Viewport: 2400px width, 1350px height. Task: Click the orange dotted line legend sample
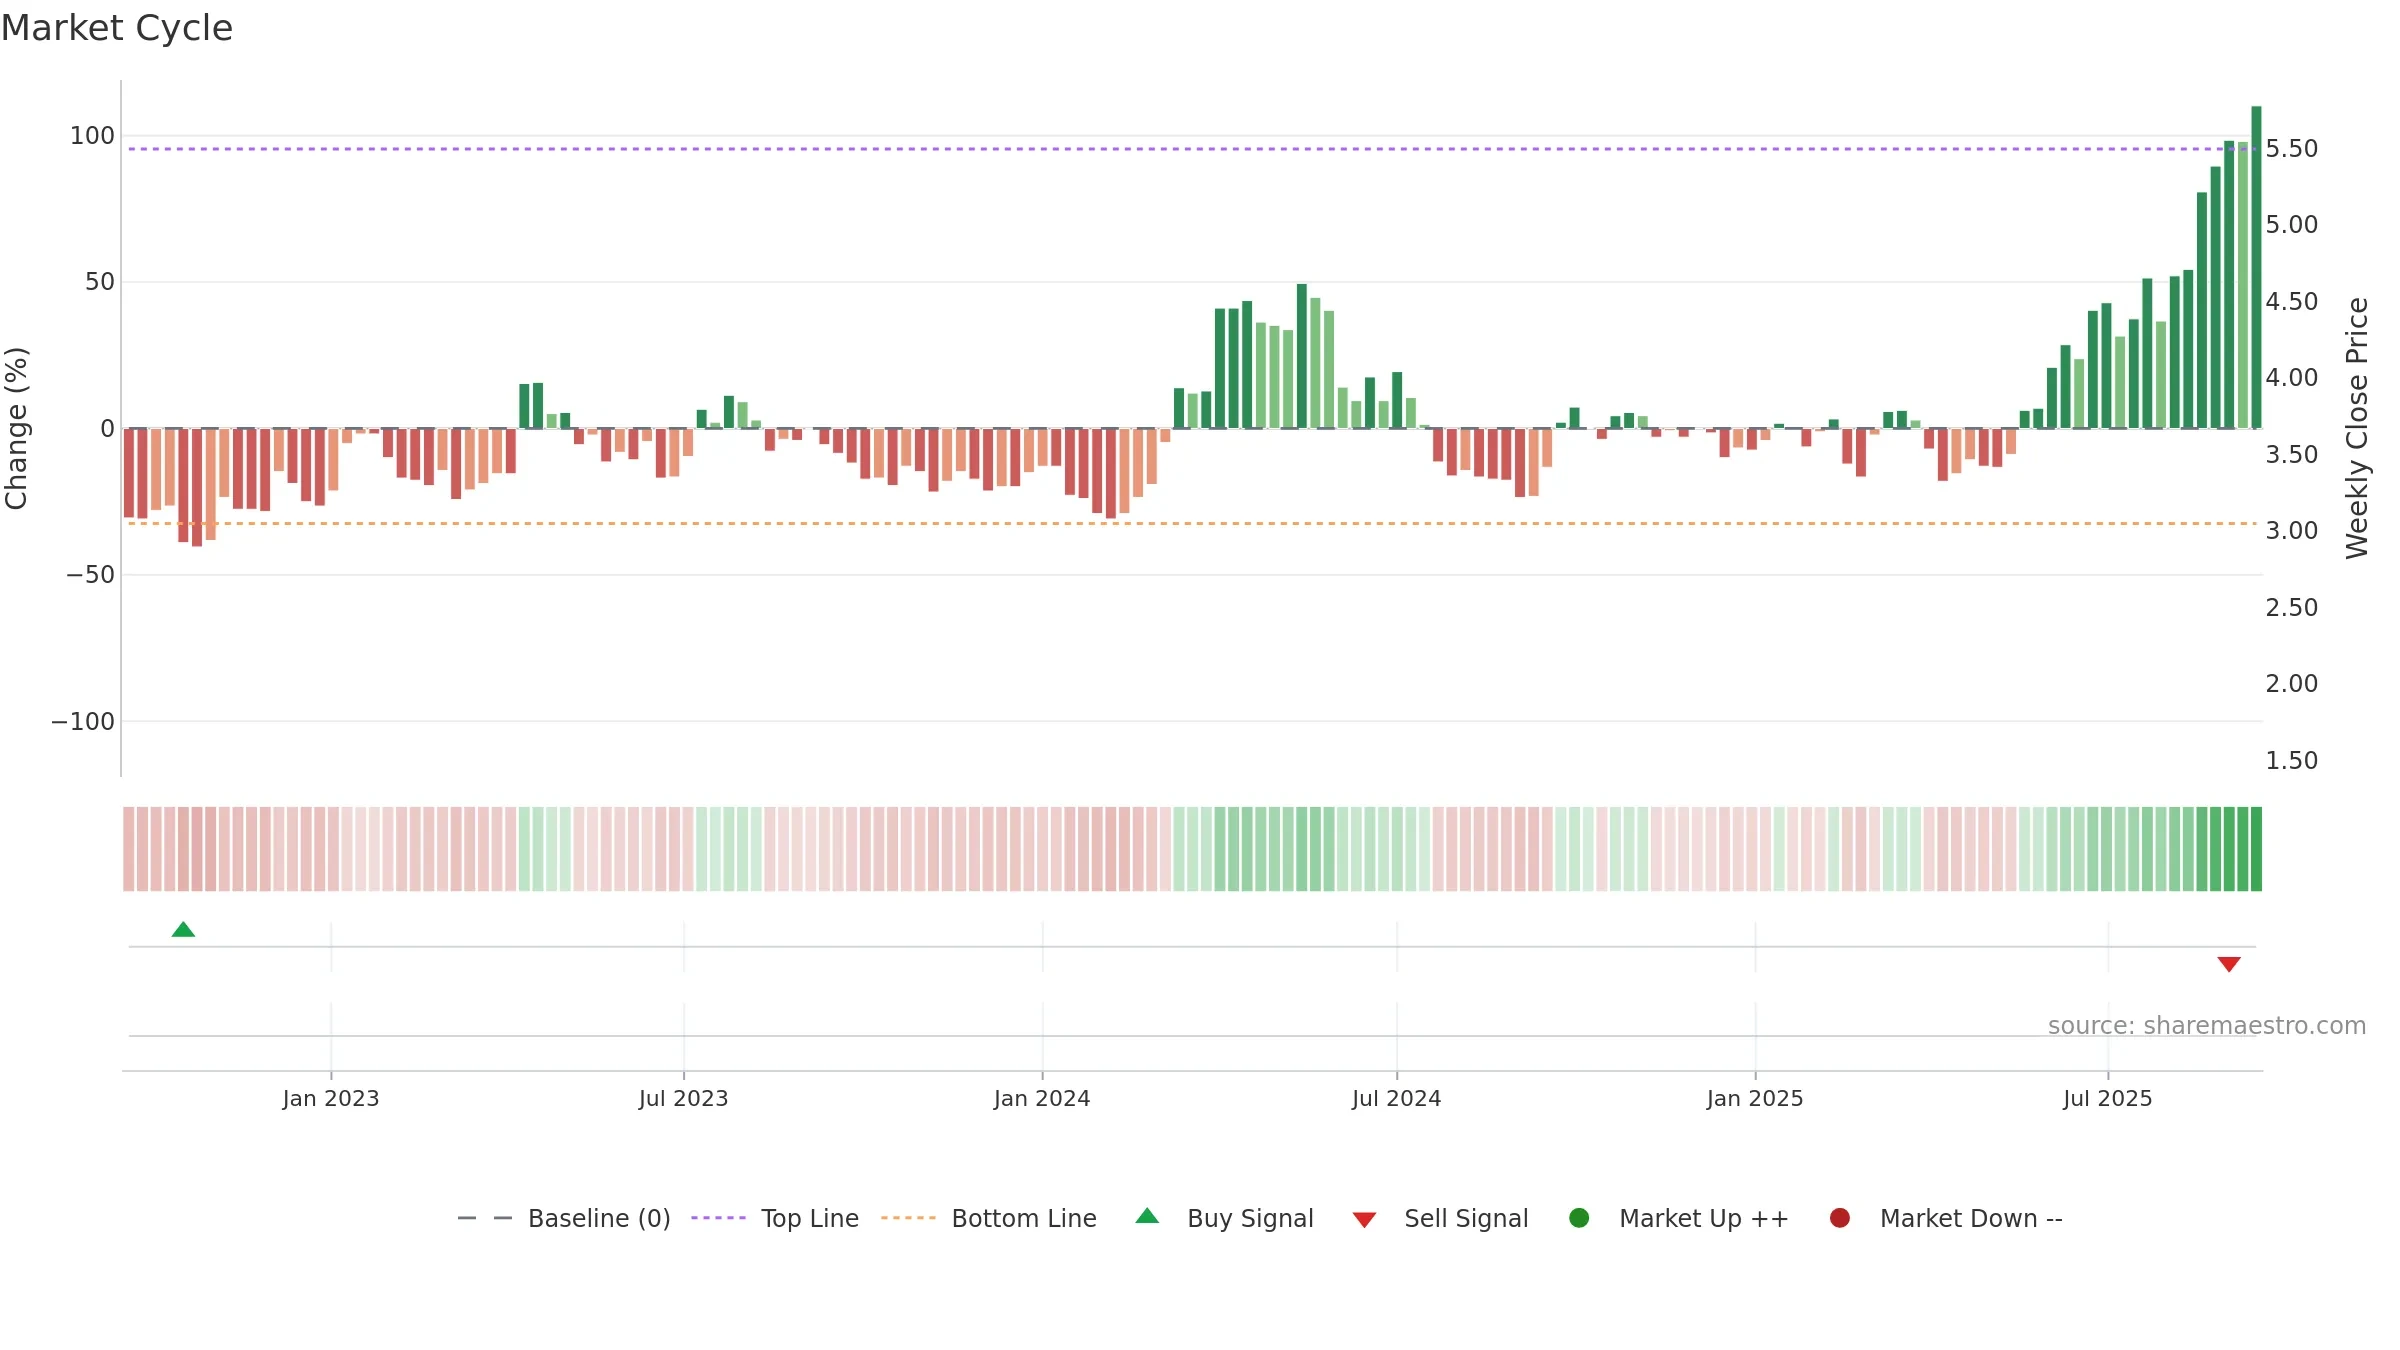tap(908, 1218)
